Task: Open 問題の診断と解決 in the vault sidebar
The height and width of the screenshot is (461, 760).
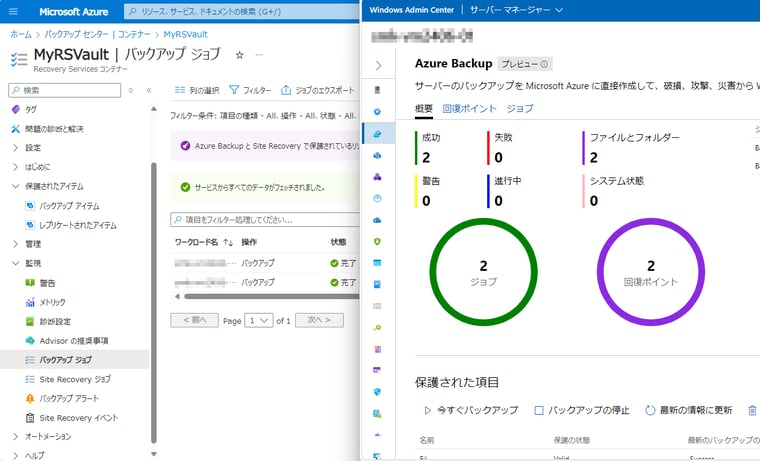Action: pos(54,129)
